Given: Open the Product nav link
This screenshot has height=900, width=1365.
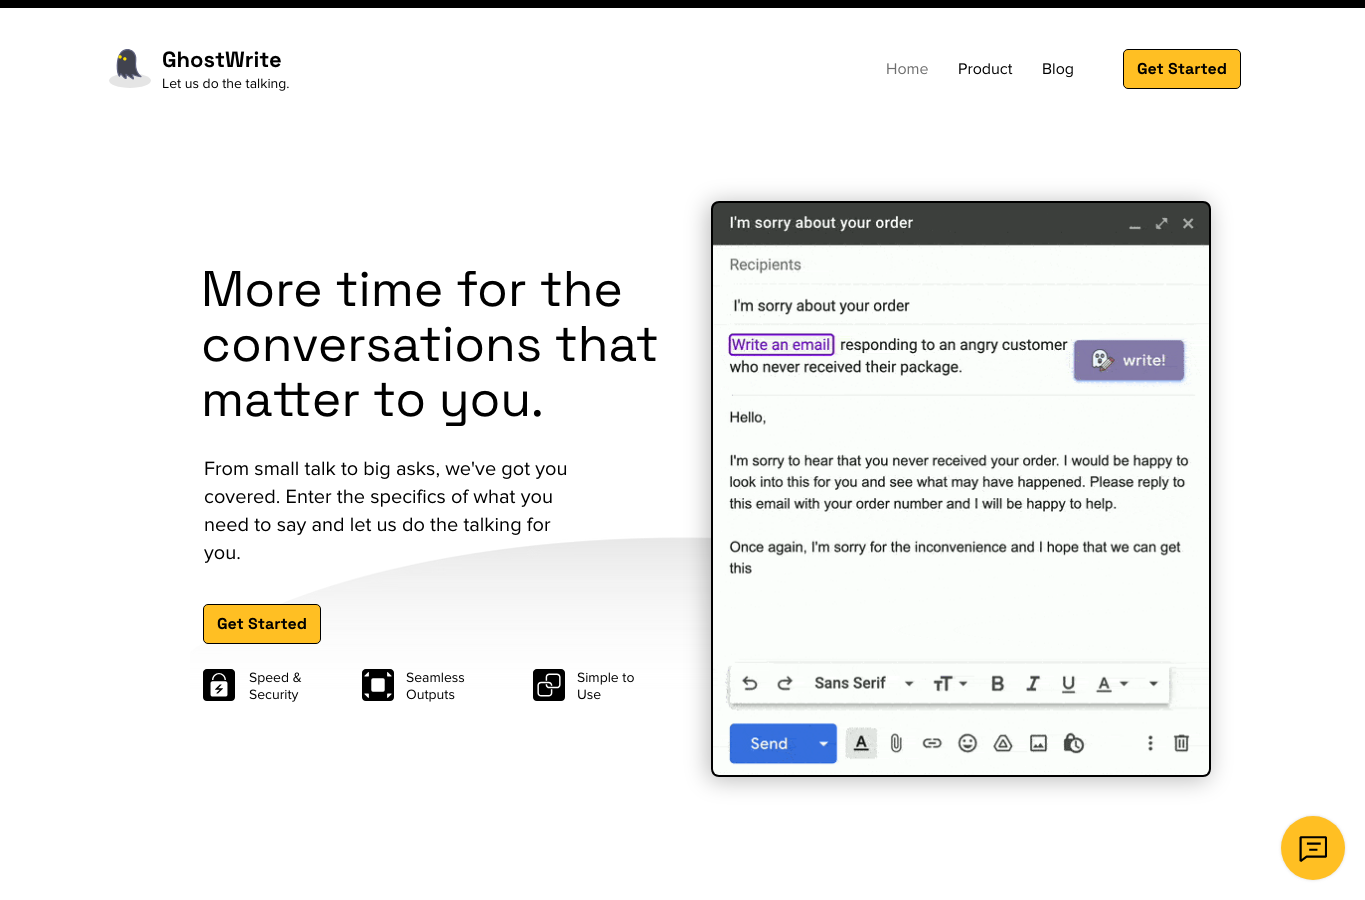Looking at the screenshot, I should [985, 69].
